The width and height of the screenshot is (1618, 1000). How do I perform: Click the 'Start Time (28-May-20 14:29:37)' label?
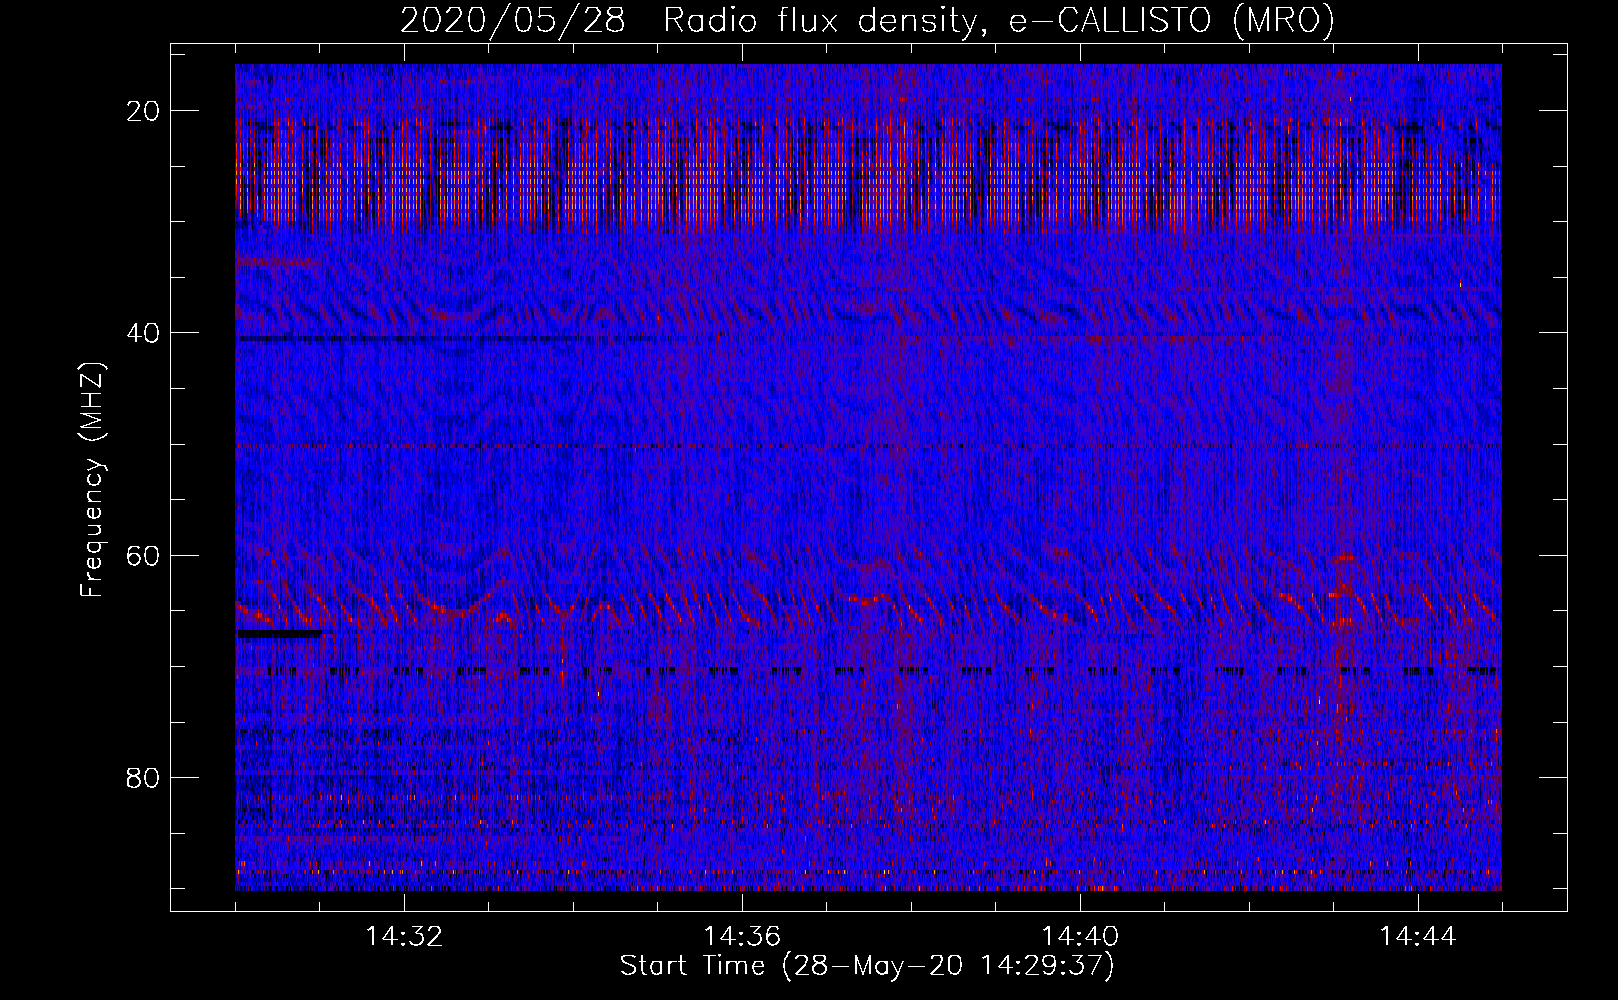[867, 966]
